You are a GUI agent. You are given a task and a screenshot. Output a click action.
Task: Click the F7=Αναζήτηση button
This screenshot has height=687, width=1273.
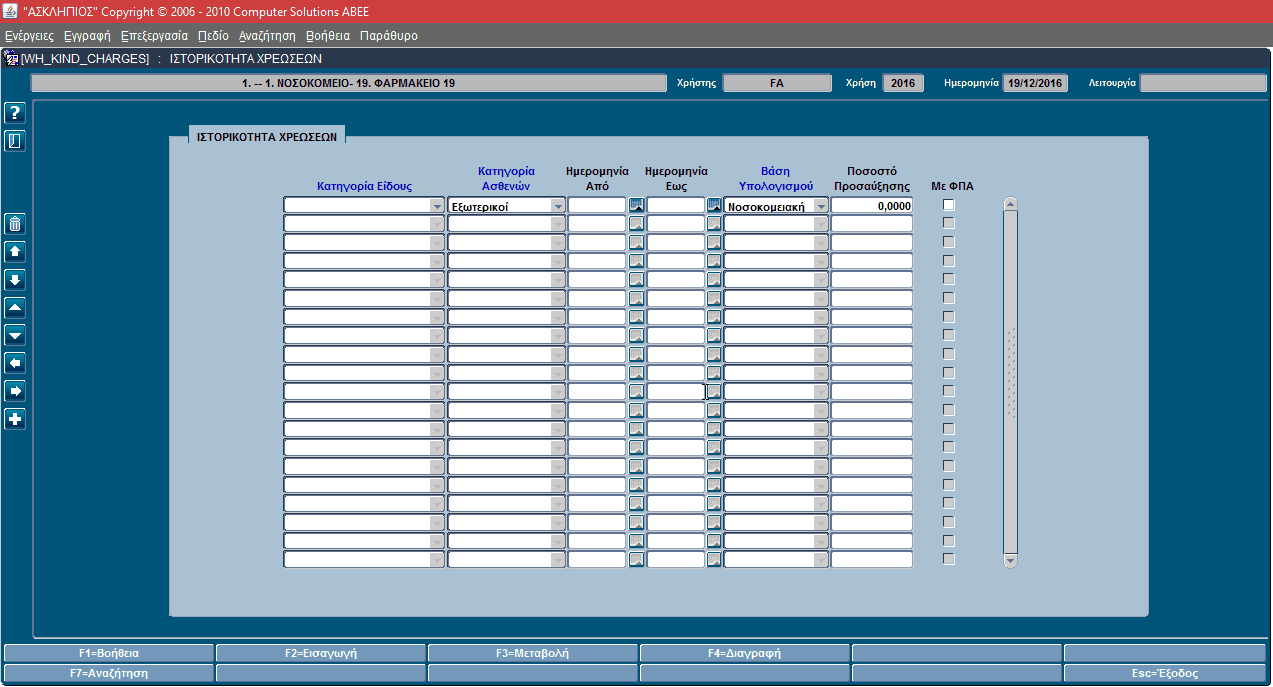(x=109, y=673)
